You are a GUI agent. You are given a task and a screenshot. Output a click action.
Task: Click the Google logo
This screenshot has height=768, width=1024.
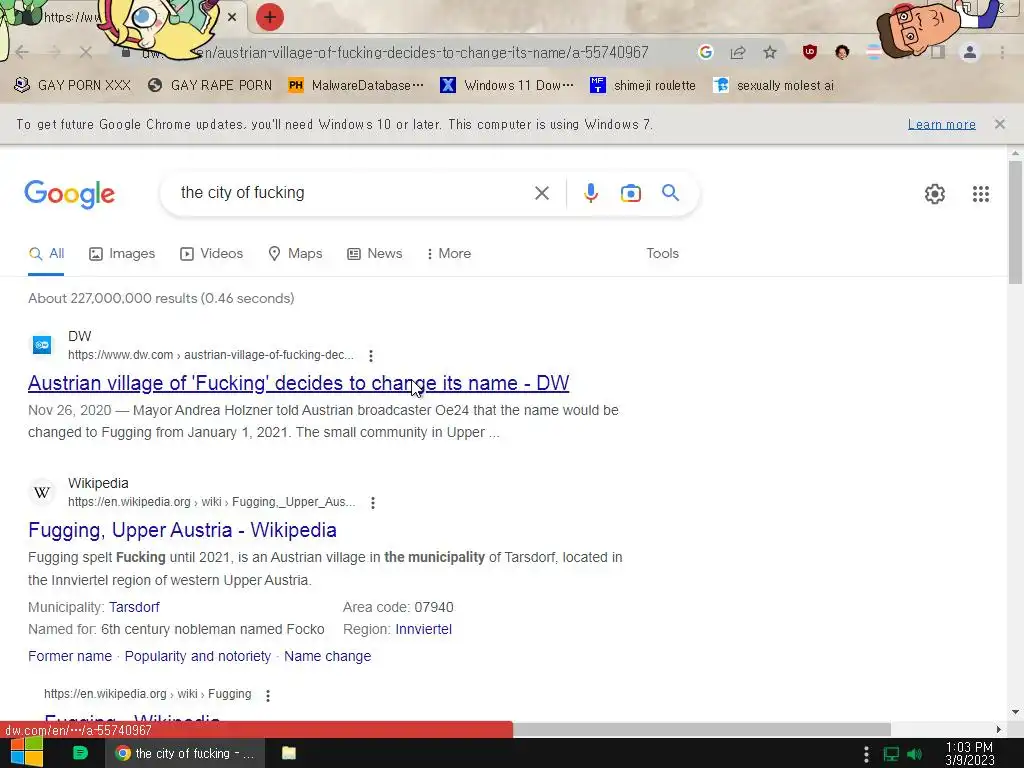tap(70, 194)
